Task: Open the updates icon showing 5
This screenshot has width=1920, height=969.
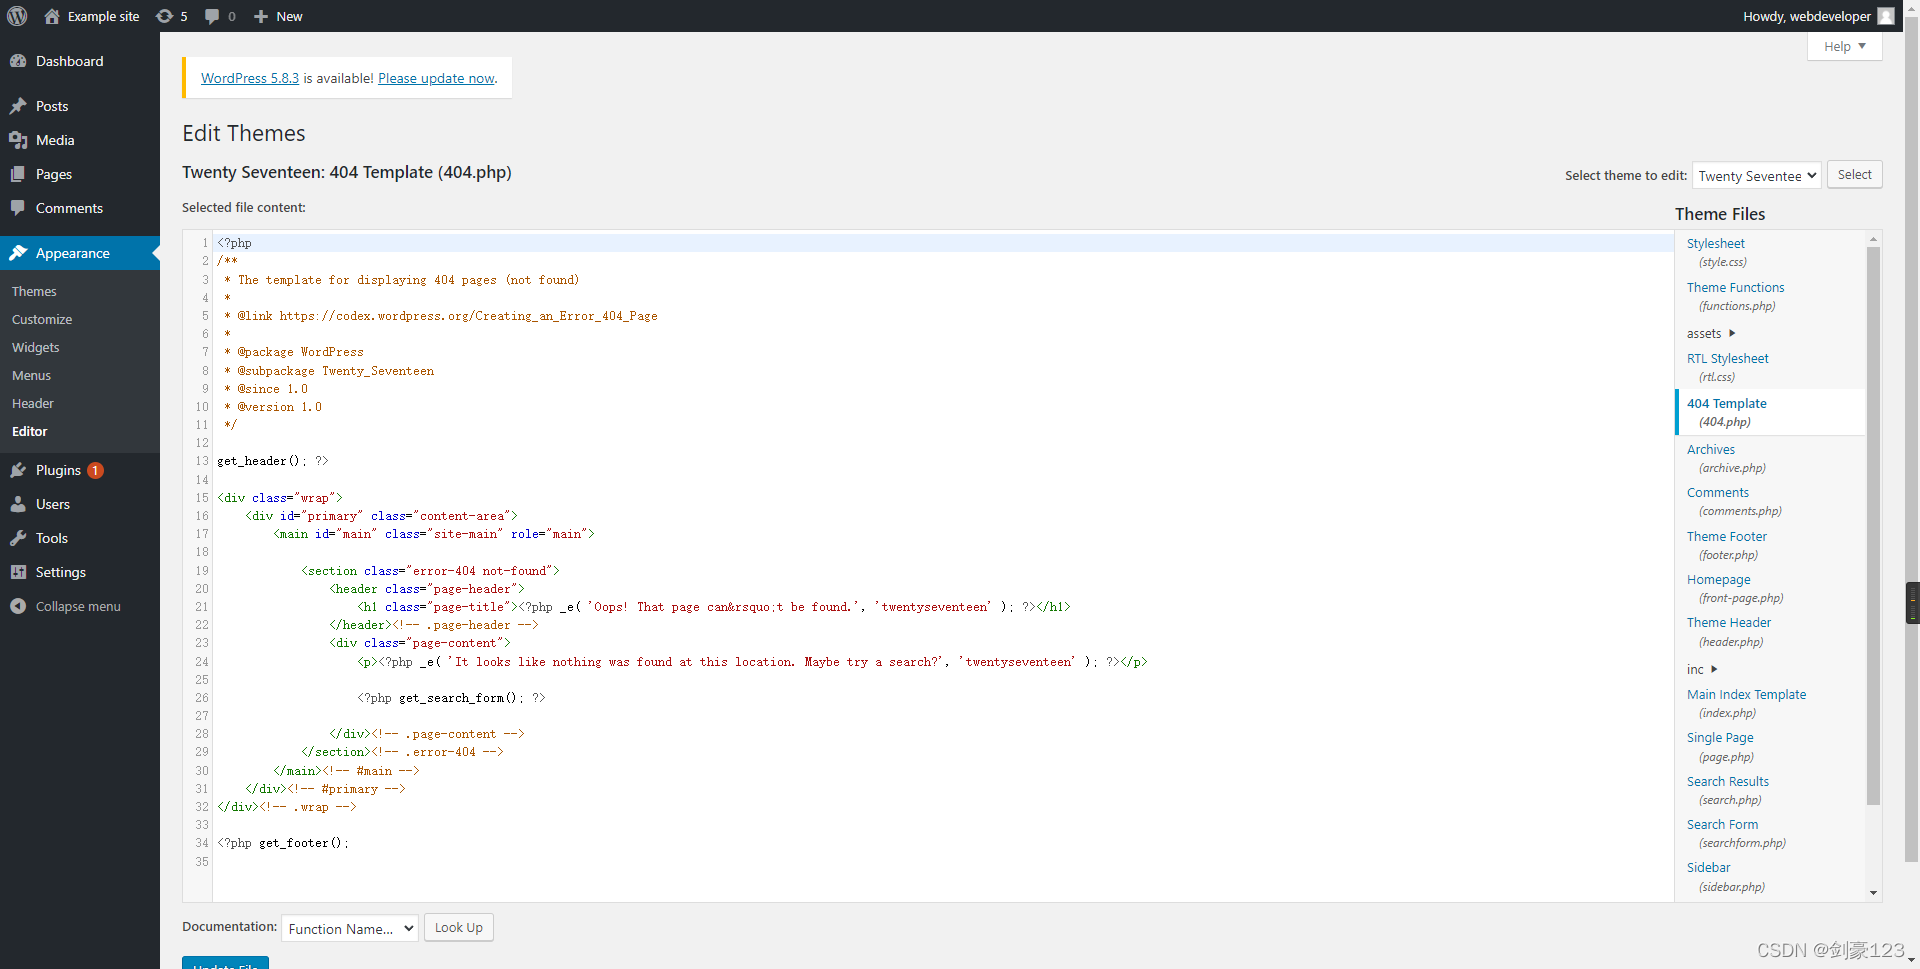Action: pyautogui.click(x=164, y=16)
